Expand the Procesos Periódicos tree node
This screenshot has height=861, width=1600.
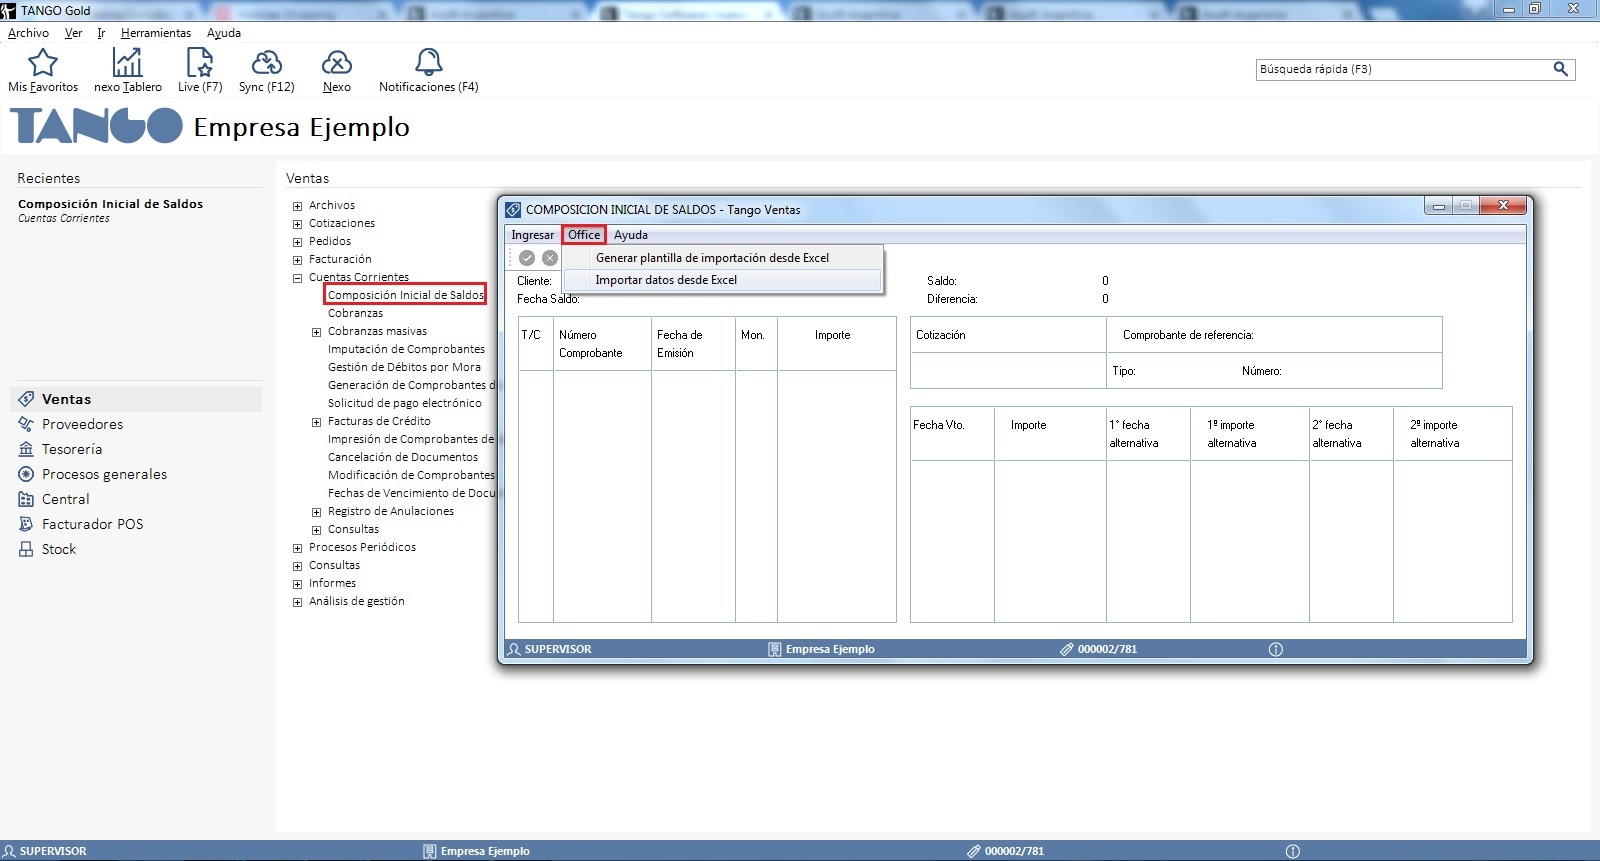click(297, 548)
